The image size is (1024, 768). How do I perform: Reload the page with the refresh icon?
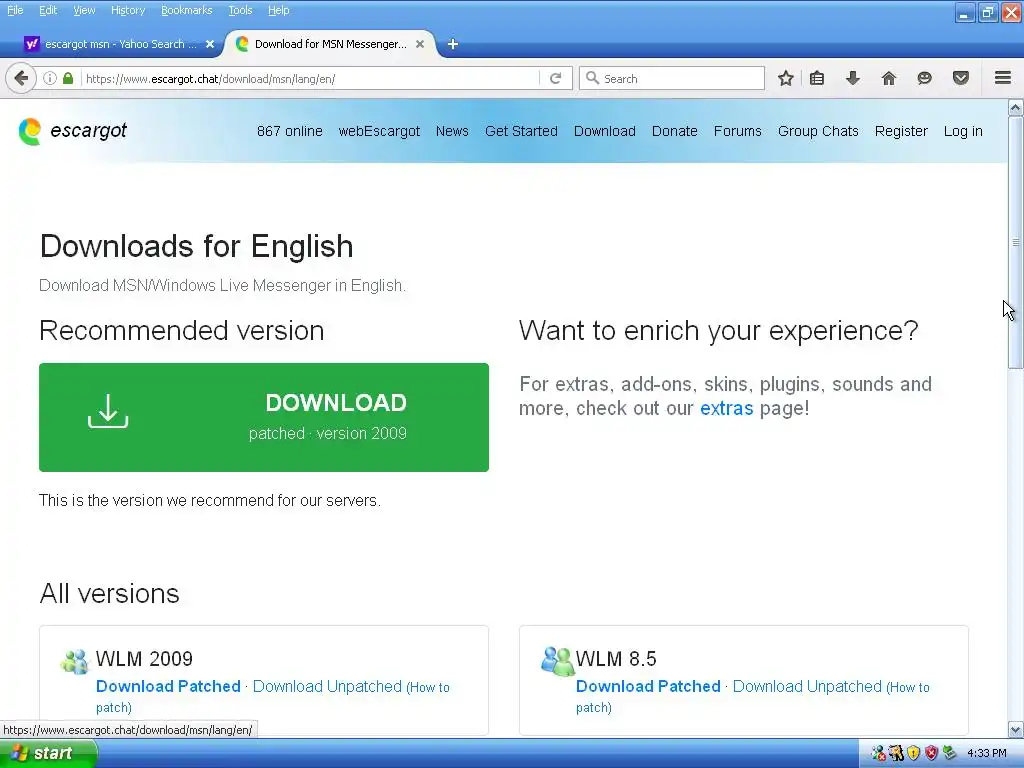point(556,78)
